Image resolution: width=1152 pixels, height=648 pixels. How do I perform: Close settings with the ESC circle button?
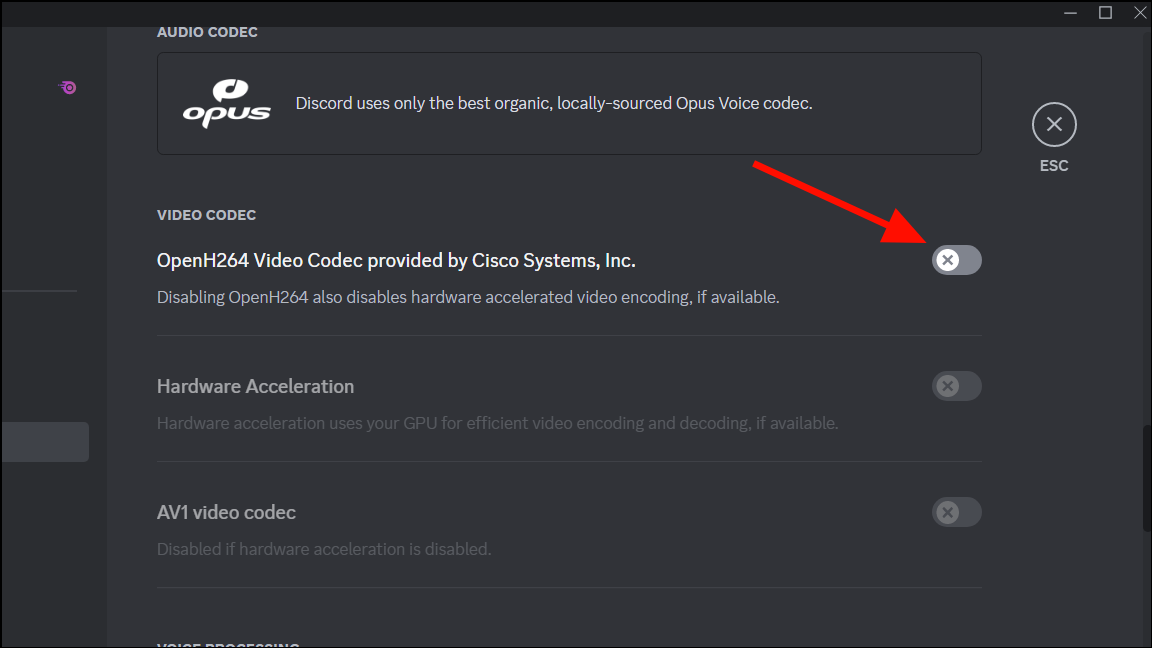(x=1054, y=124)
